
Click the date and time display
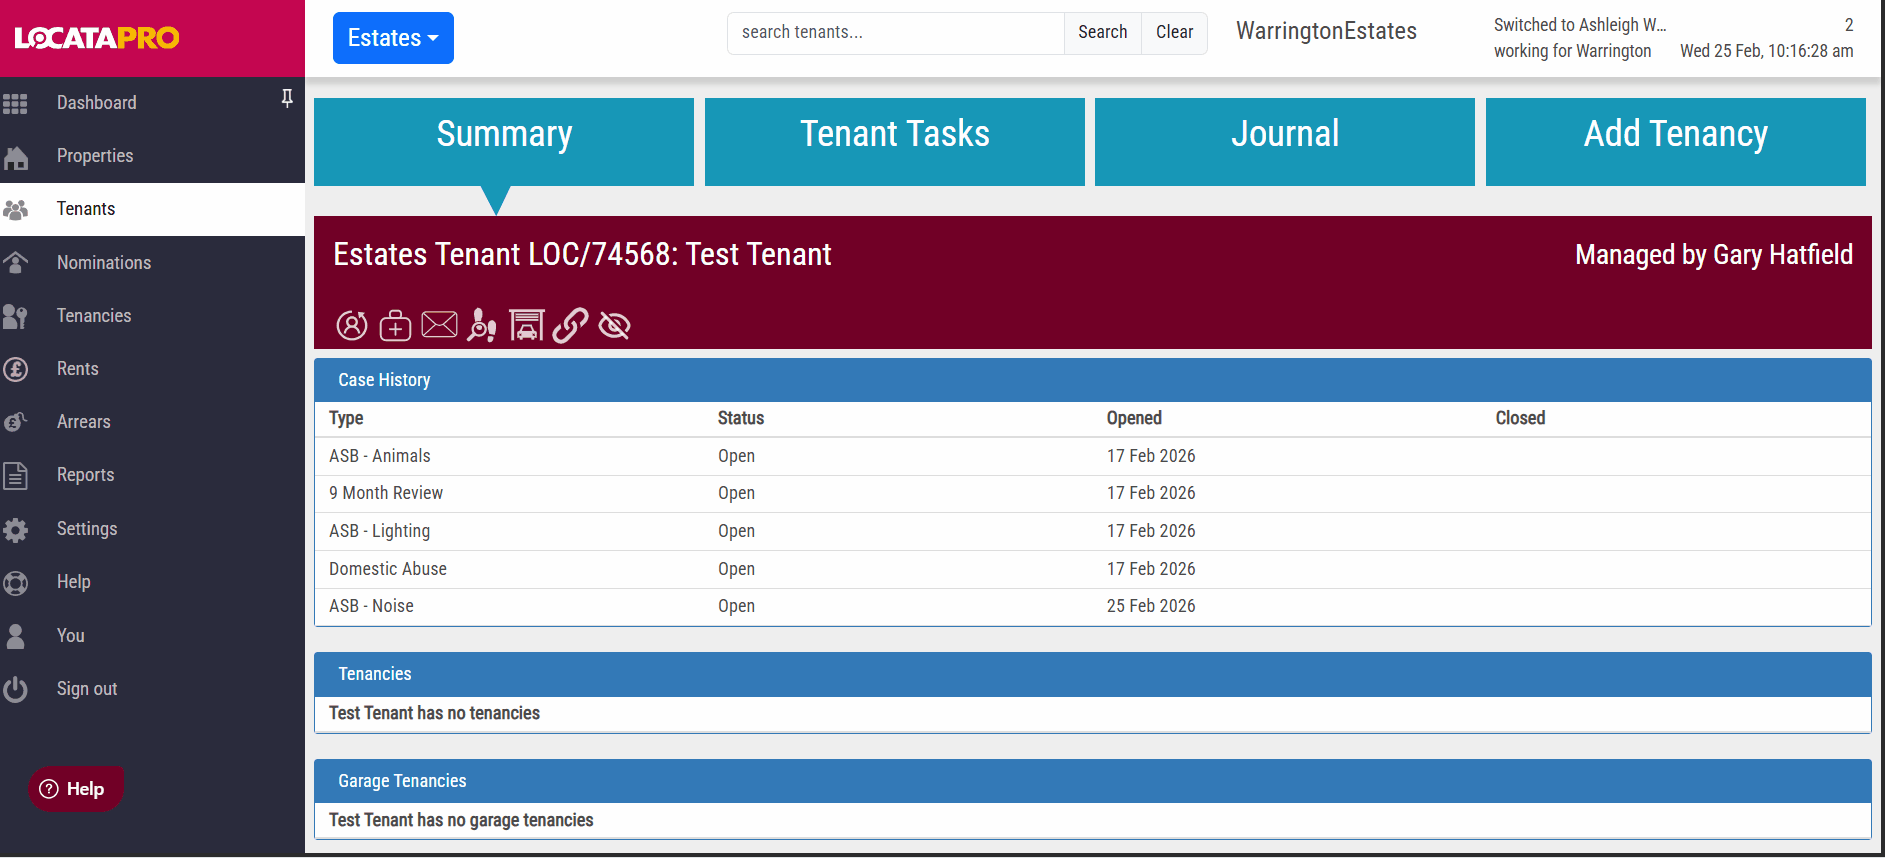1766,51
